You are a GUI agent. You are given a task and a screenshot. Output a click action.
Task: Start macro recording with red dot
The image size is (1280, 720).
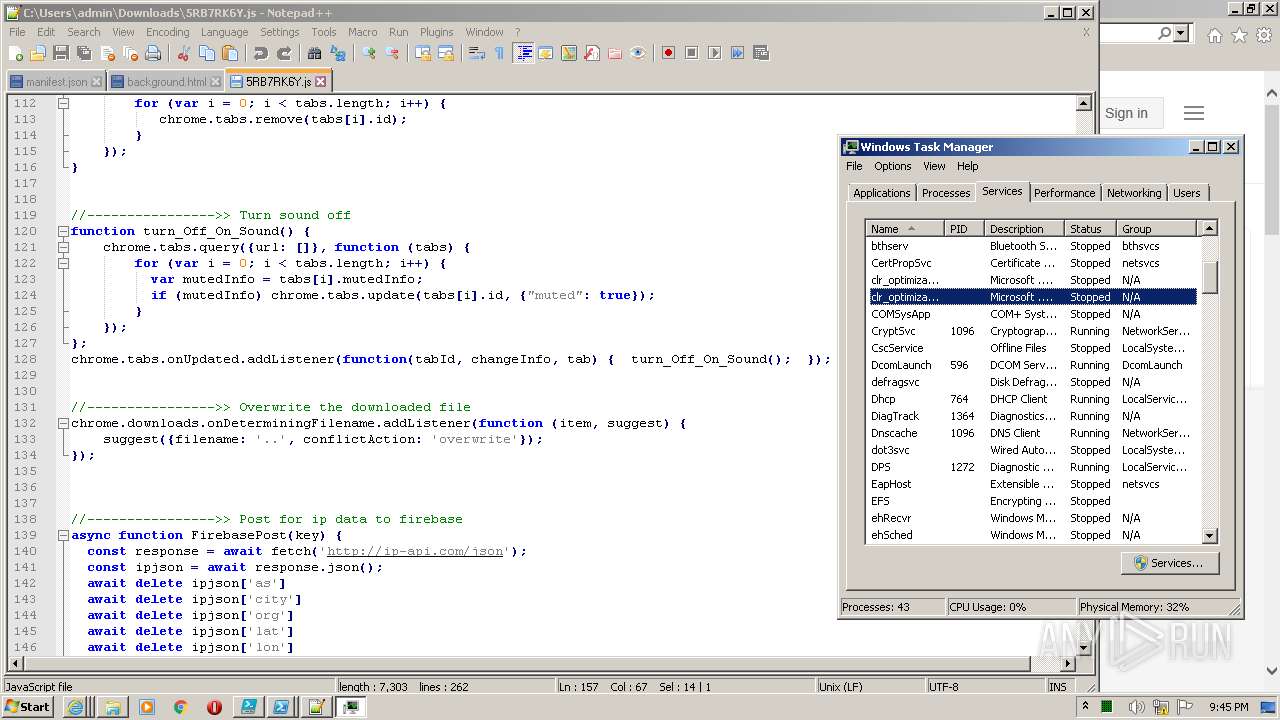pyautogui.click(x=669, y=53)
